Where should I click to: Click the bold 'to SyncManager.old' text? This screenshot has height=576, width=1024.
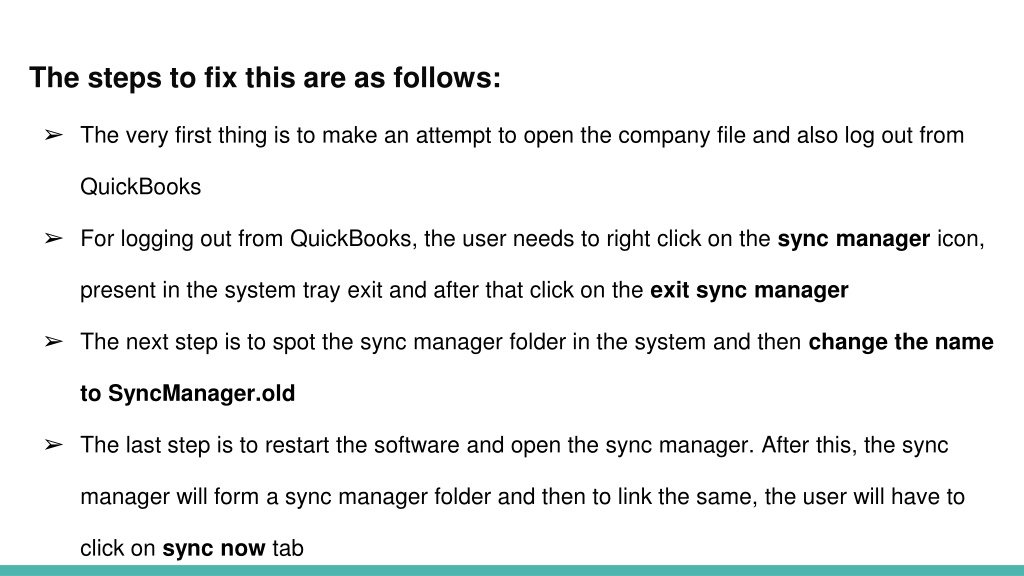click(187, 394)
